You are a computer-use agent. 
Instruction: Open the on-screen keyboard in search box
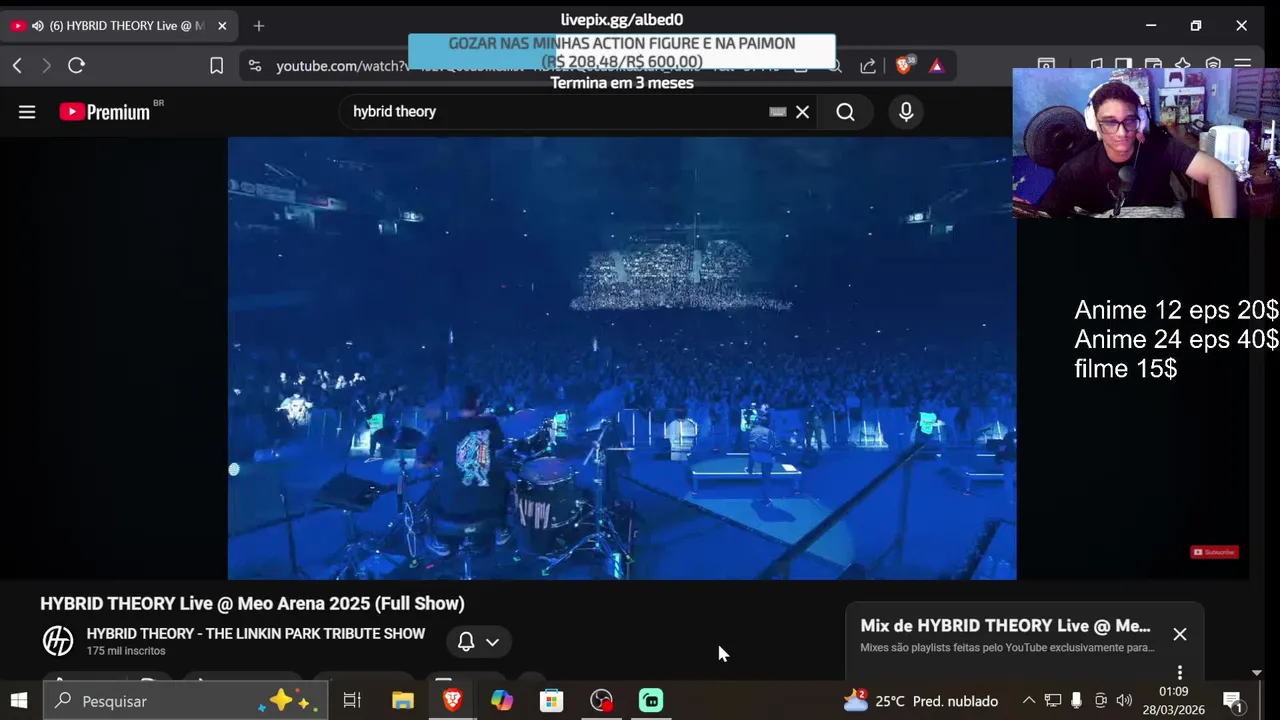778,112
